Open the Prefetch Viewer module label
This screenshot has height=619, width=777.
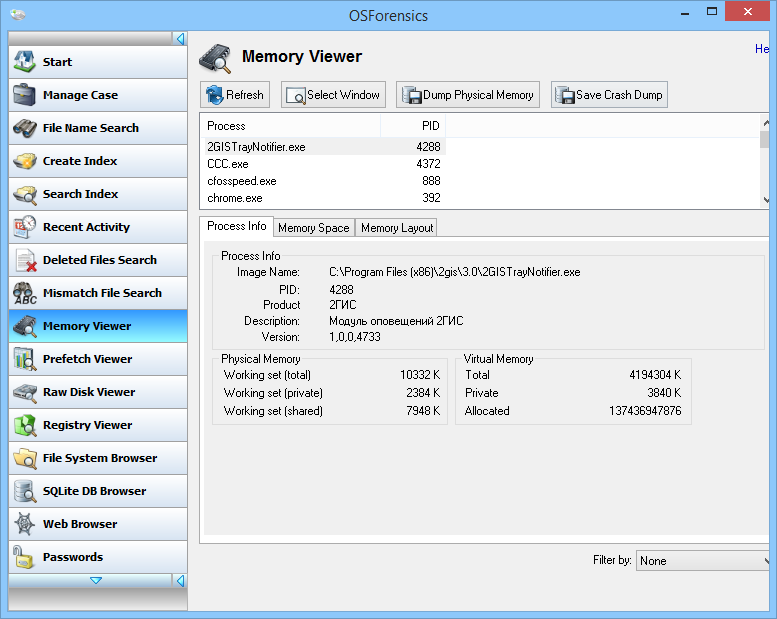(87, 359)
